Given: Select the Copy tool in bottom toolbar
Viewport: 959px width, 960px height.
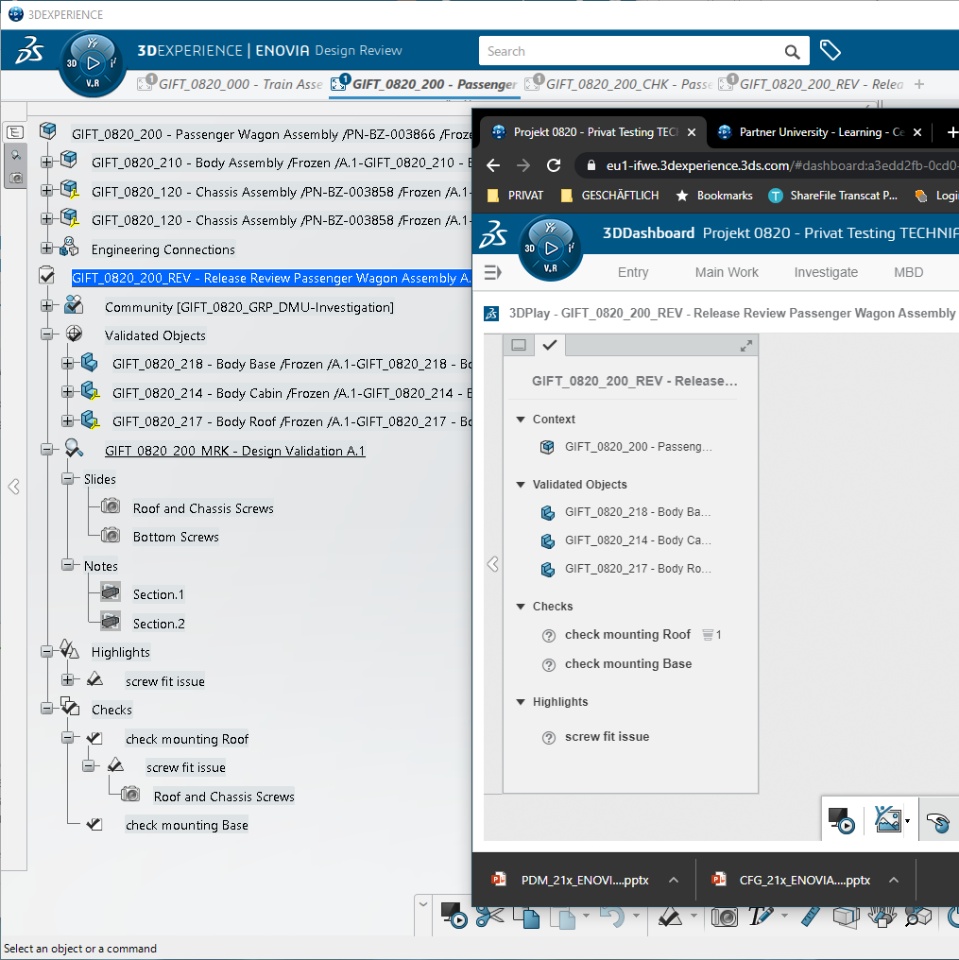Looking at the screenshot, I should pos(527,917).
